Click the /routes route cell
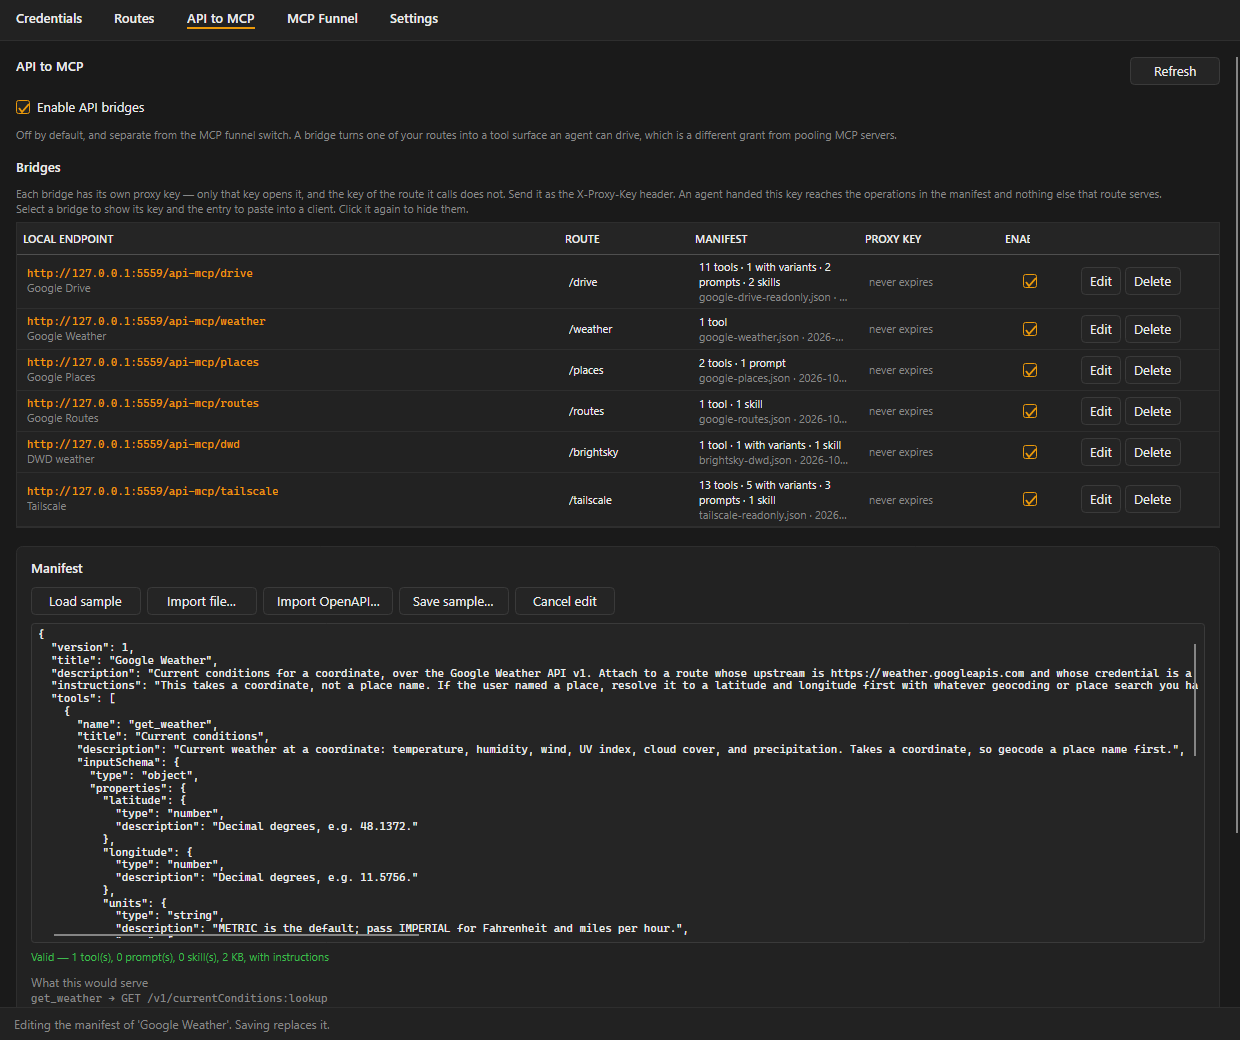The width and height of the screenshot is (1240, 1040). (x=586, y=411)
